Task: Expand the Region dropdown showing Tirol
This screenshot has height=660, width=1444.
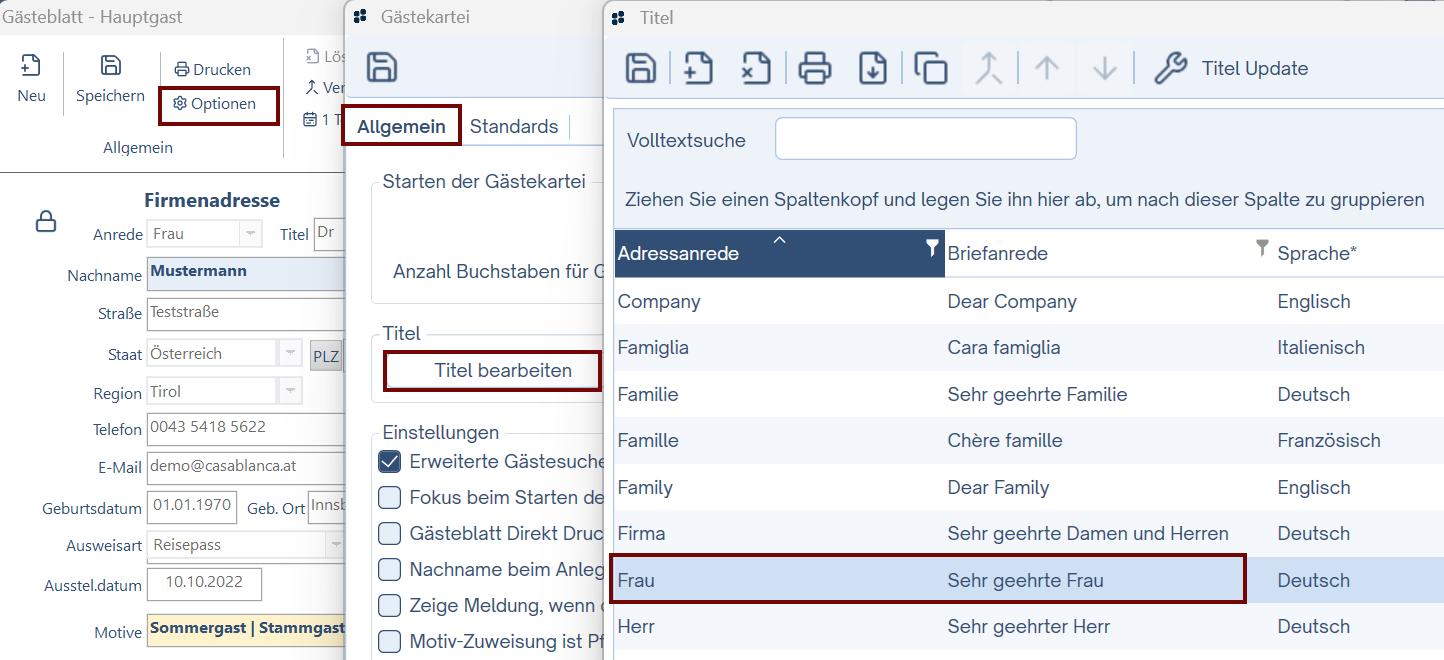Action: (290, 391)
